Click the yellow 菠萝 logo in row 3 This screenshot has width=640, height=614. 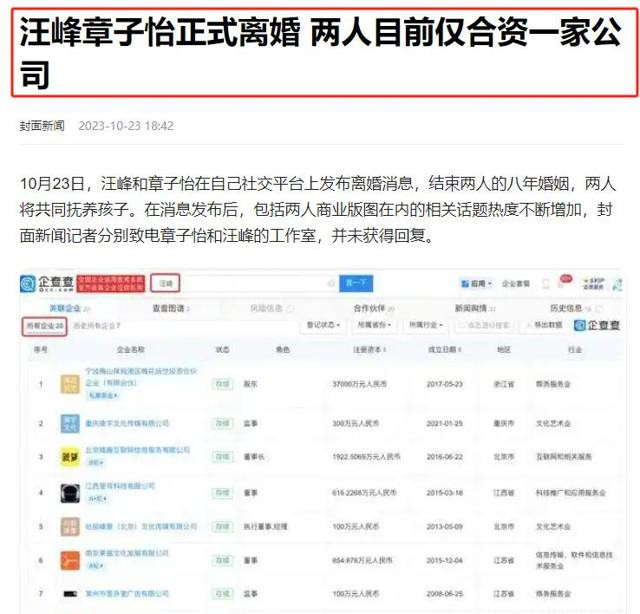coord(70,457)
